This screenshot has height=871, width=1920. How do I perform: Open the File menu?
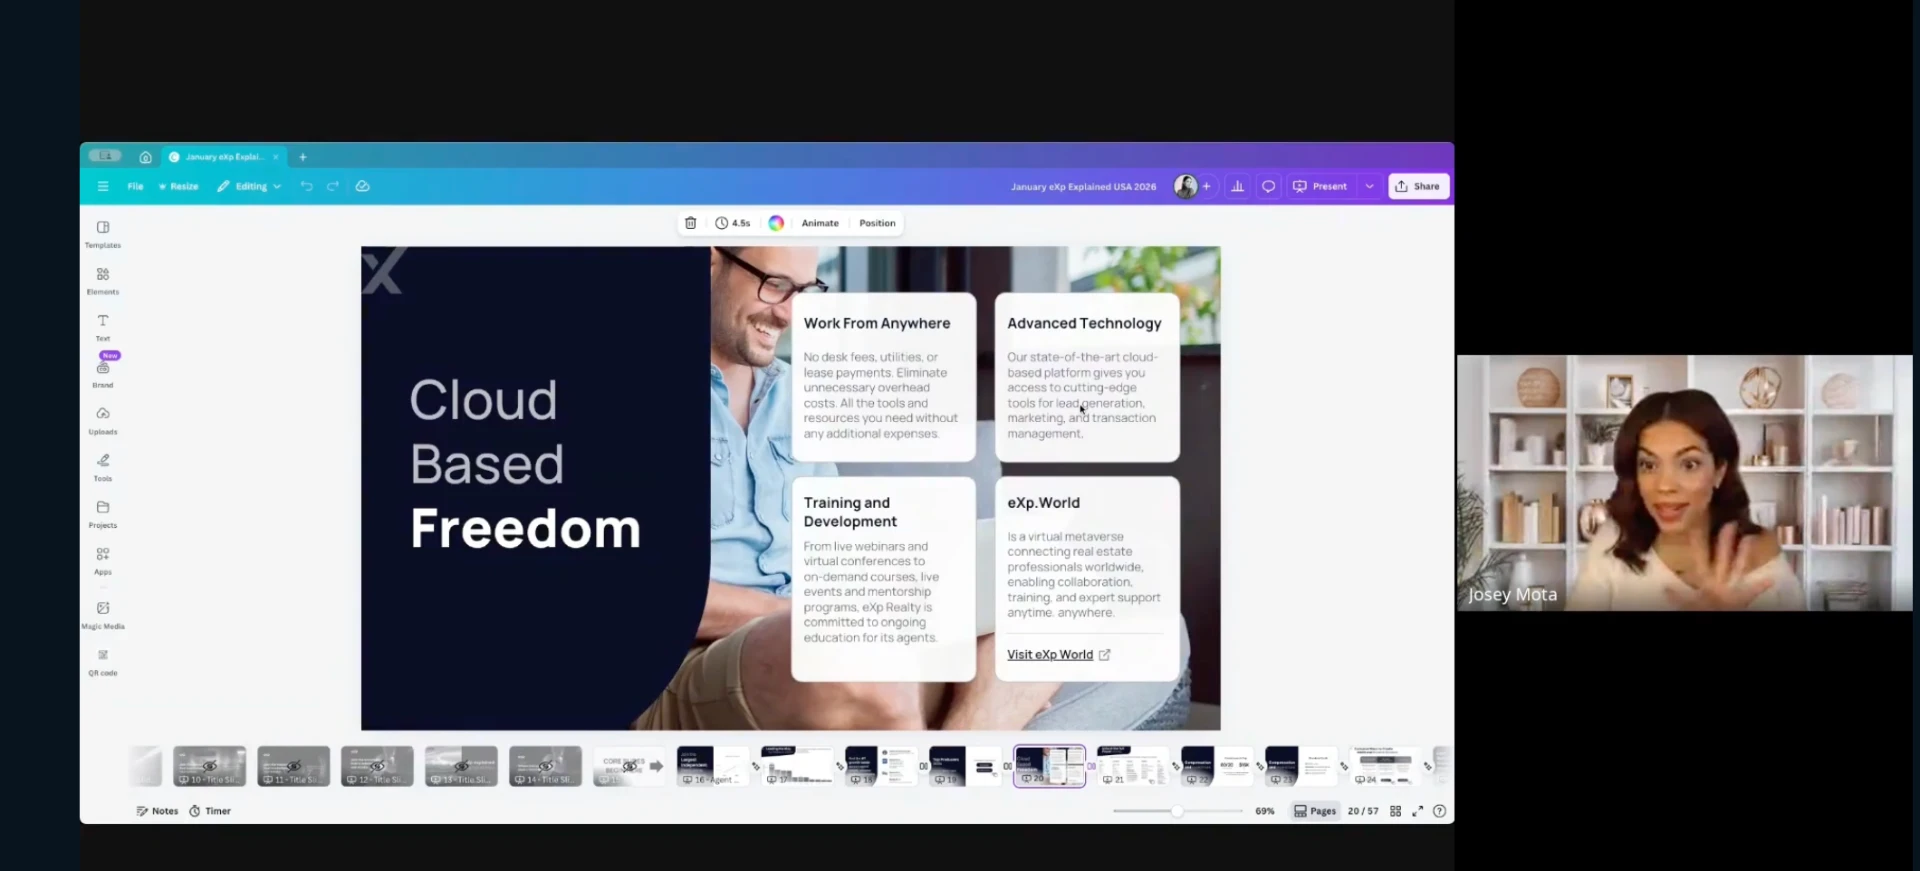(135, 186)
